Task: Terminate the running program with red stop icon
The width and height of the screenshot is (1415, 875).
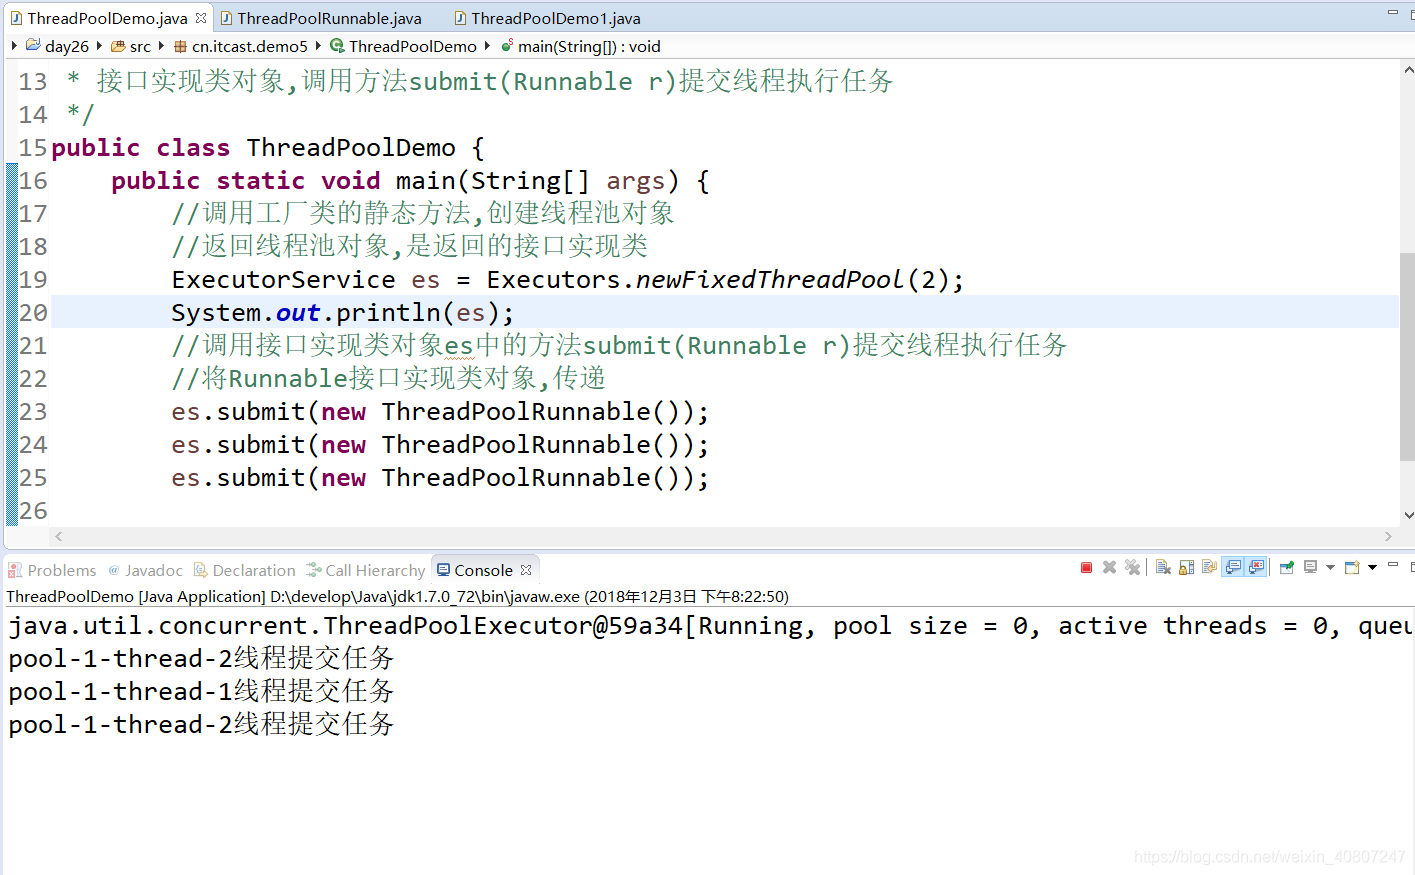Action: tap(1087, 567)
